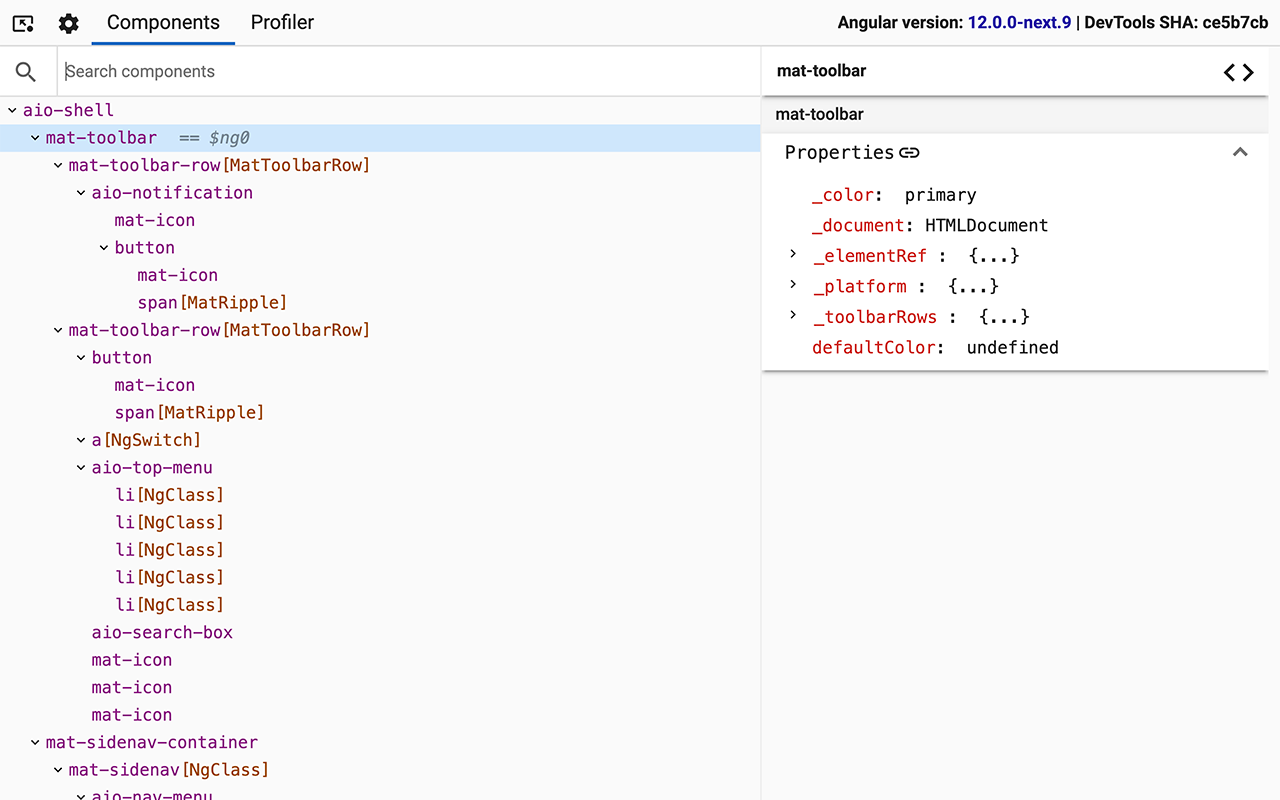
Task: Collapse the aio-shell root node
Action: tap(12, 110)
